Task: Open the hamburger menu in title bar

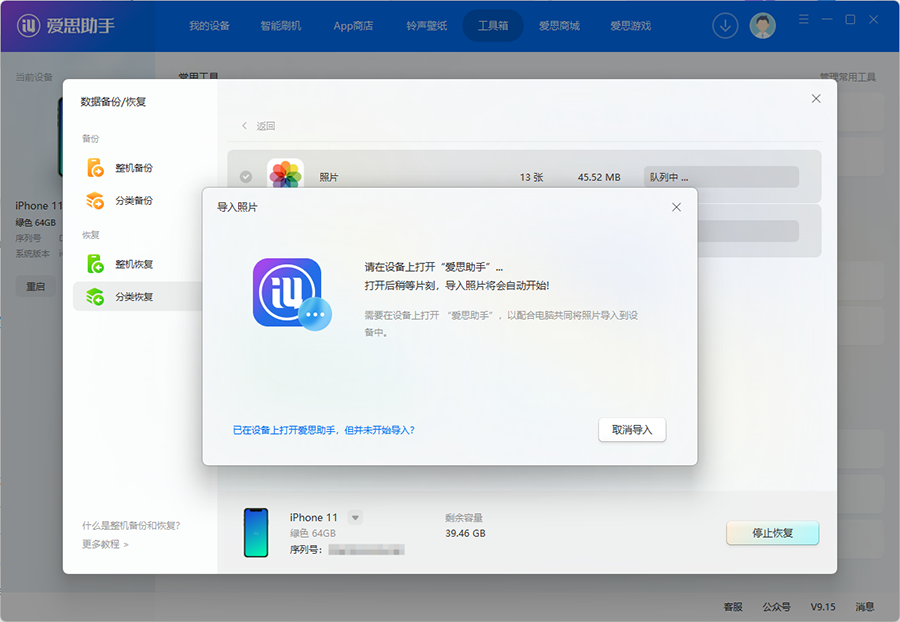Action: coord(804,20)
